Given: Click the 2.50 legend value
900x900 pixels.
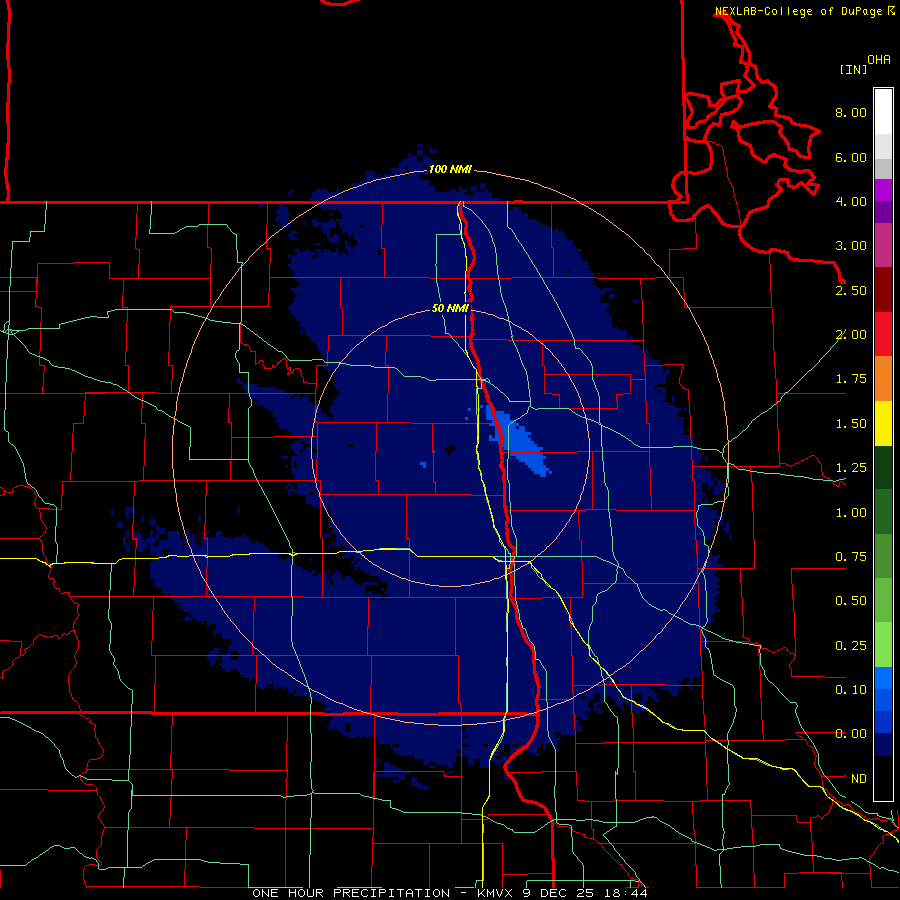Looking at the screenshot, I should point(851,290).
